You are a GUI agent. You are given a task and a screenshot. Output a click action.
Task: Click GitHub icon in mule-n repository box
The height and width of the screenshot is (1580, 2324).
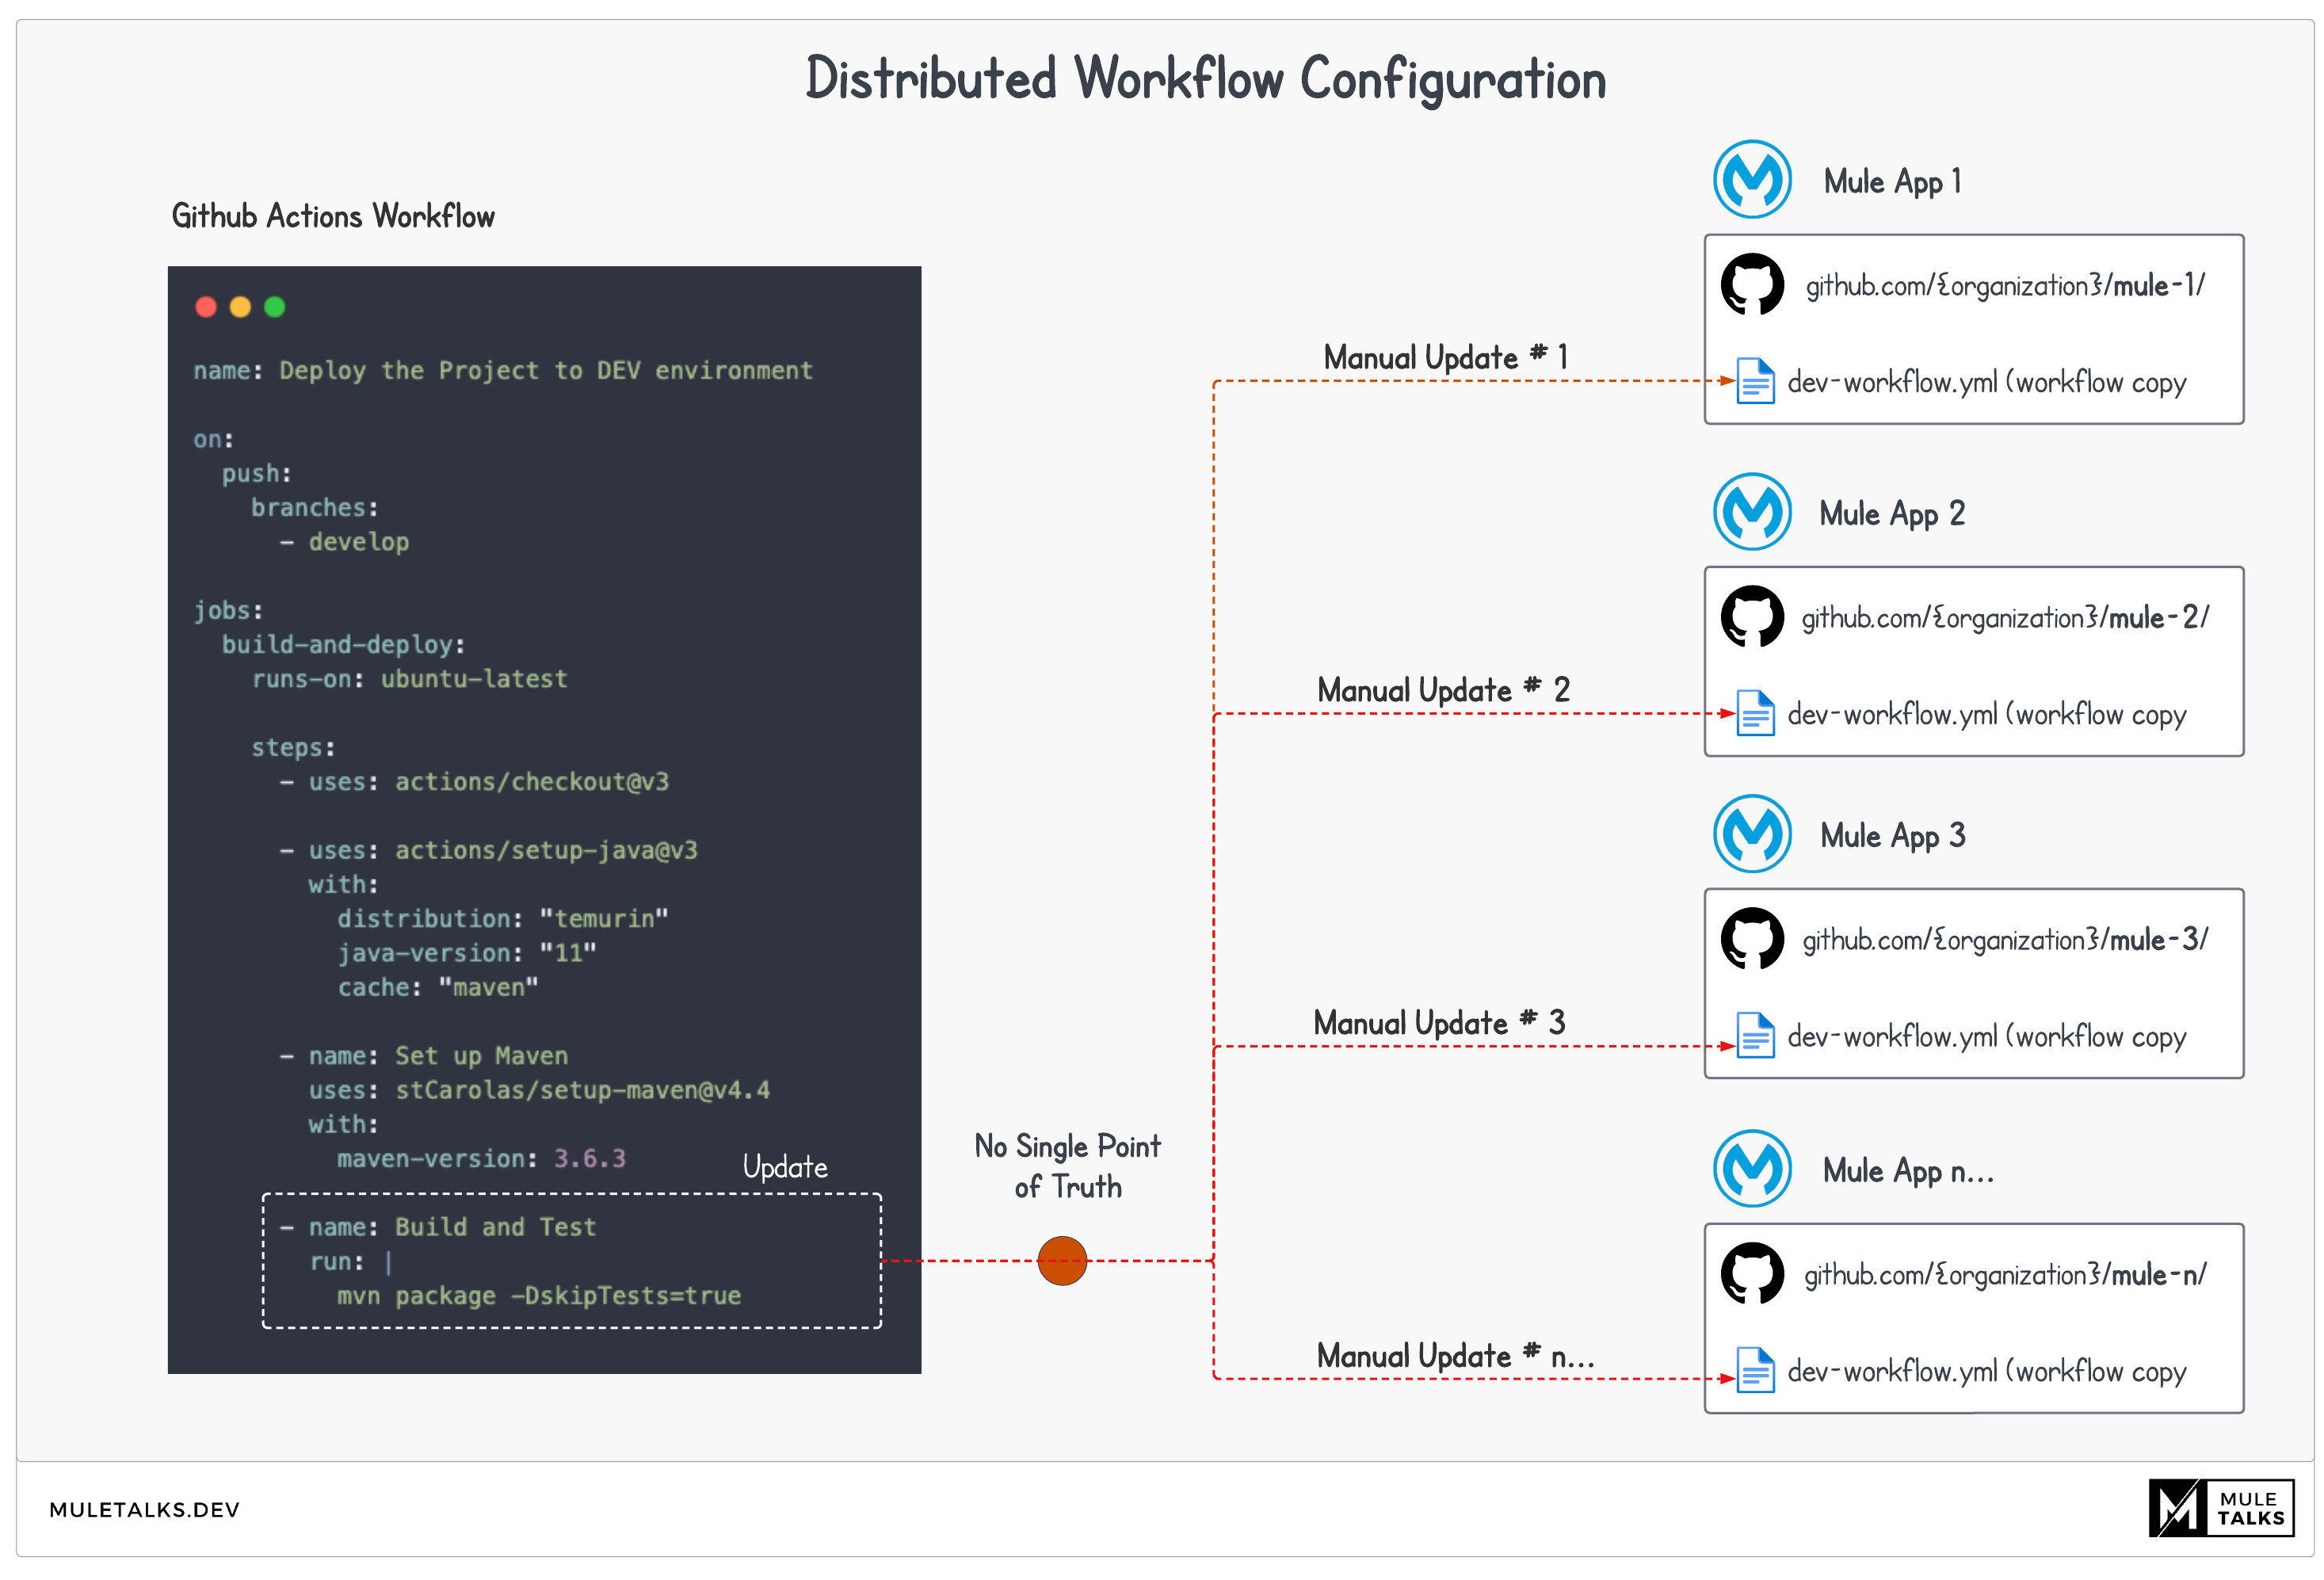1752,1273
